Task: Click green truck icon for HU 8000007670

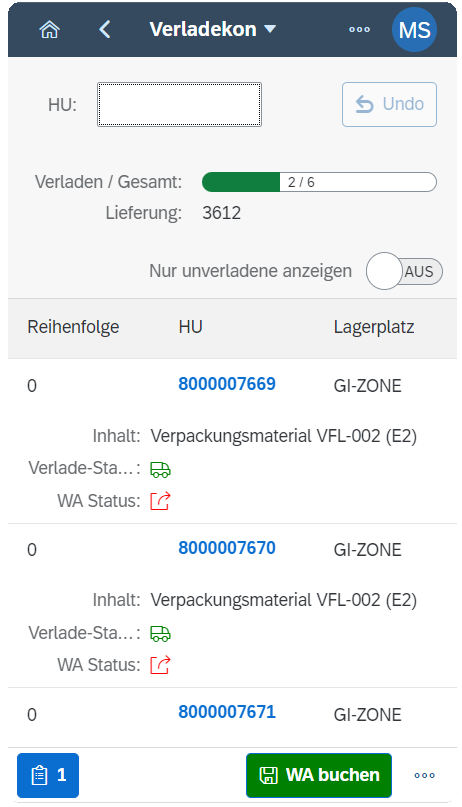Action: click(x=160, y=634)
